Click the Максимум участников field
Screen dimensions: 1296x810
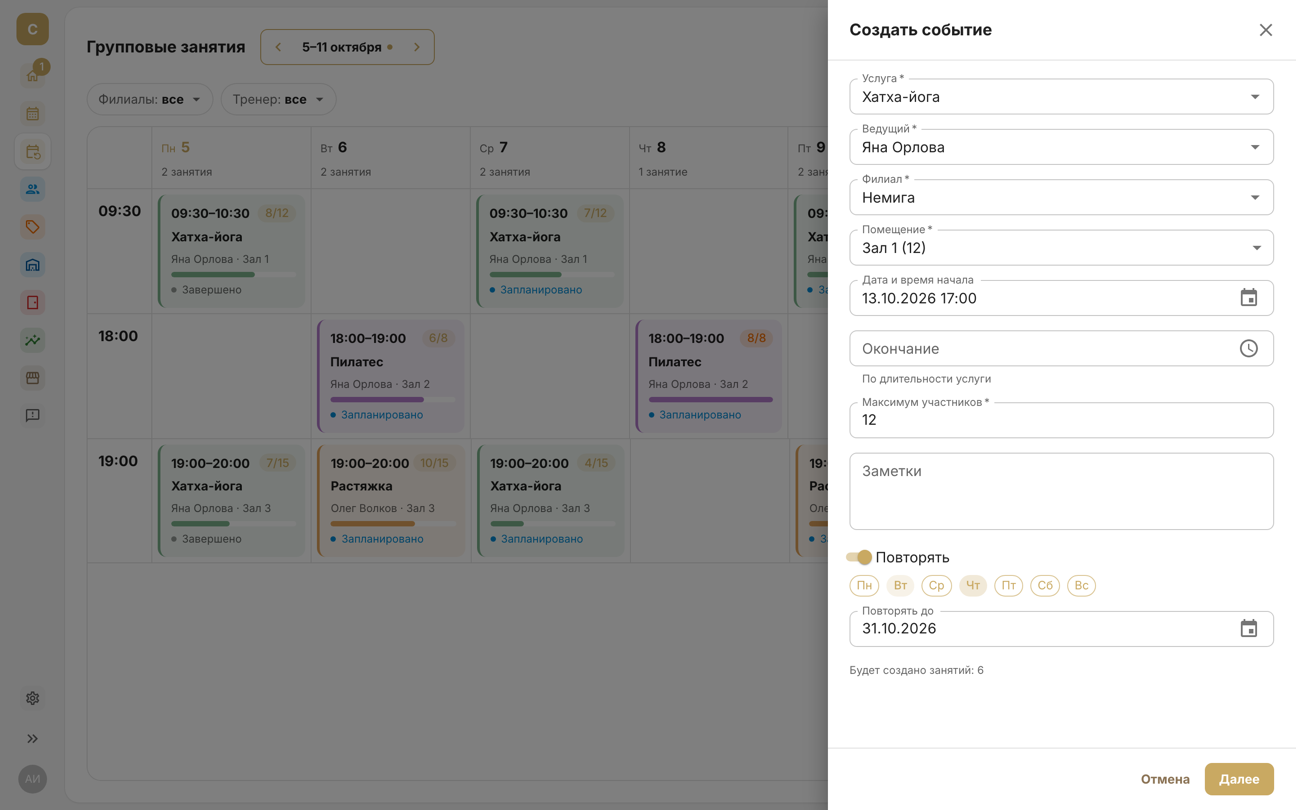(x=1061, y=420)
